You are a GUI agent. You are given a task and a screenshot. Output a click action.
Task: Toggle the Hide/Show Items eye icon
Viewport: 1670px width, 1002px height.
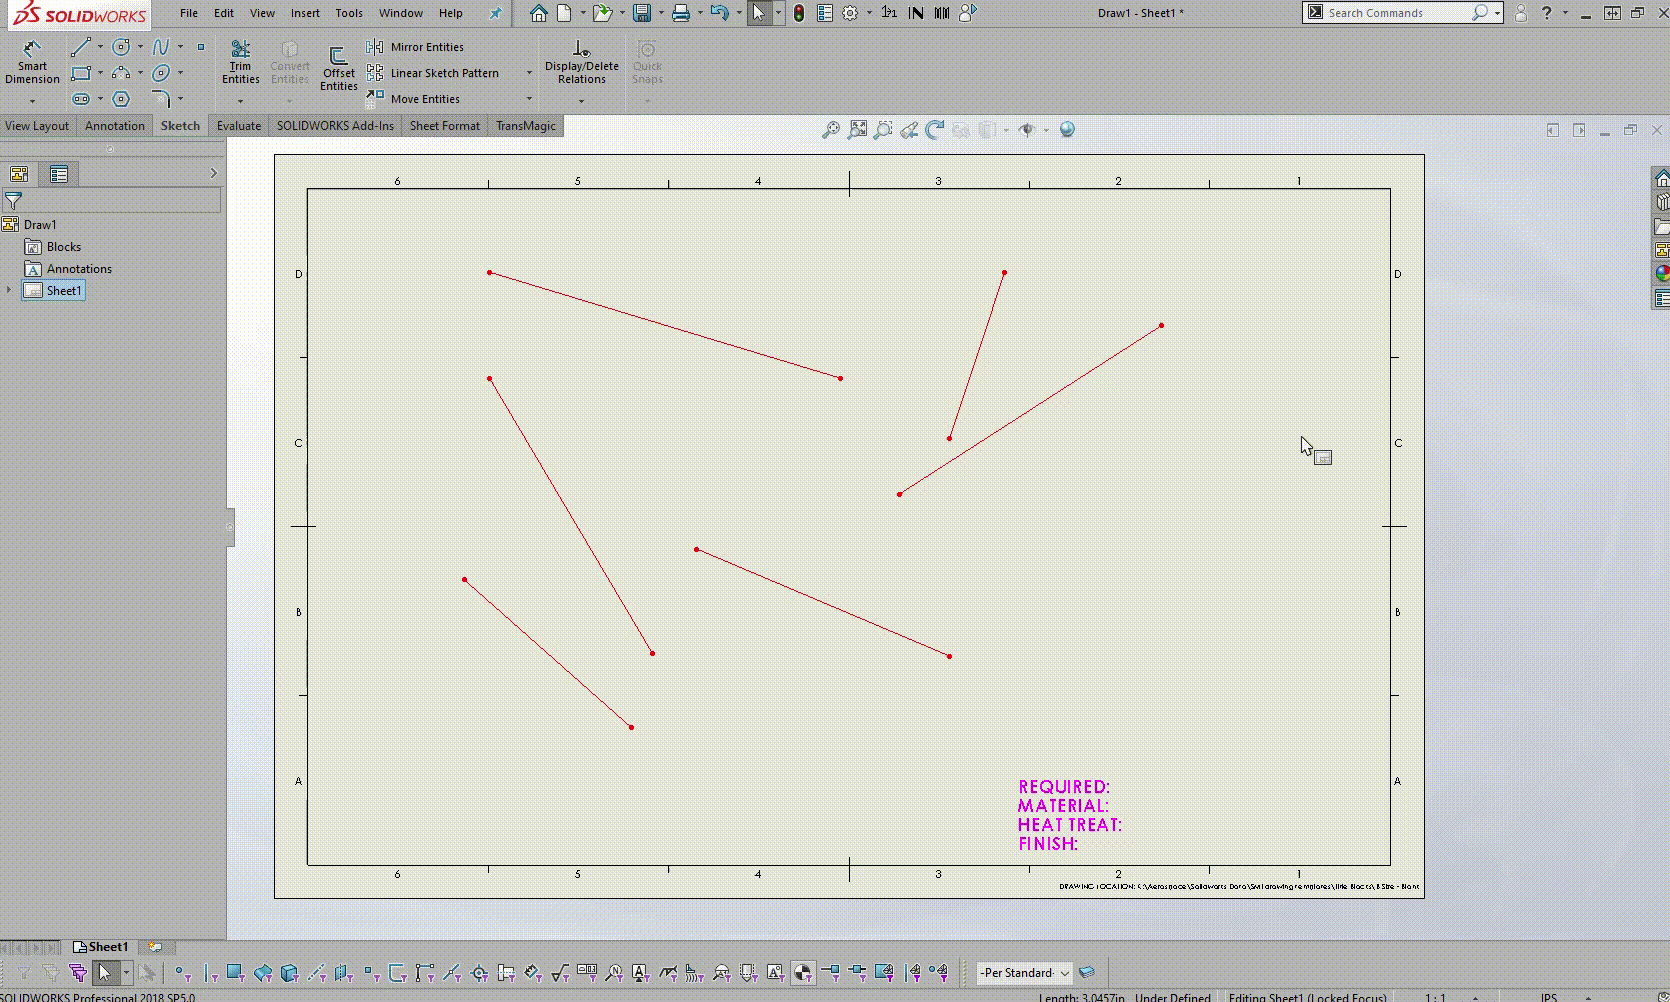pyautogui.click(x=1026, y=130)
